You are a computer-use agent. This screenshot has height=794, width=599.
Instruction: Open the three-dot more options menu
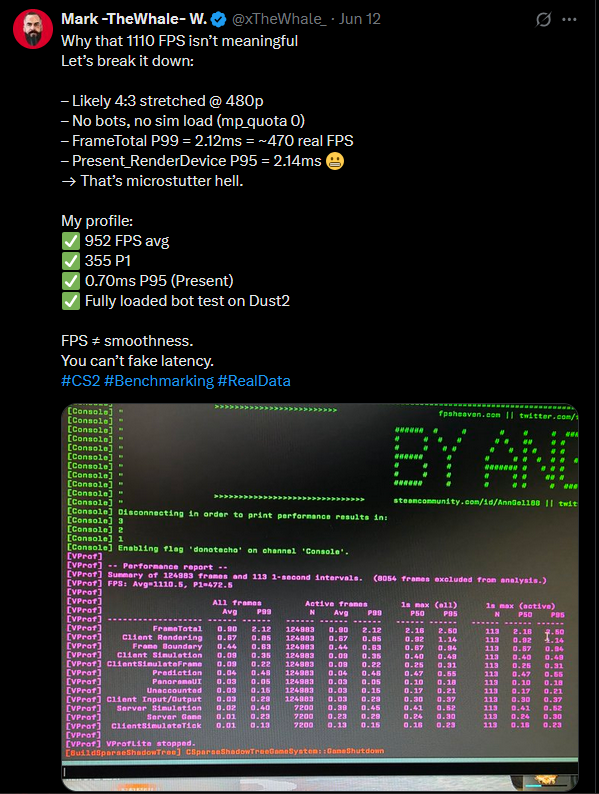570,20
